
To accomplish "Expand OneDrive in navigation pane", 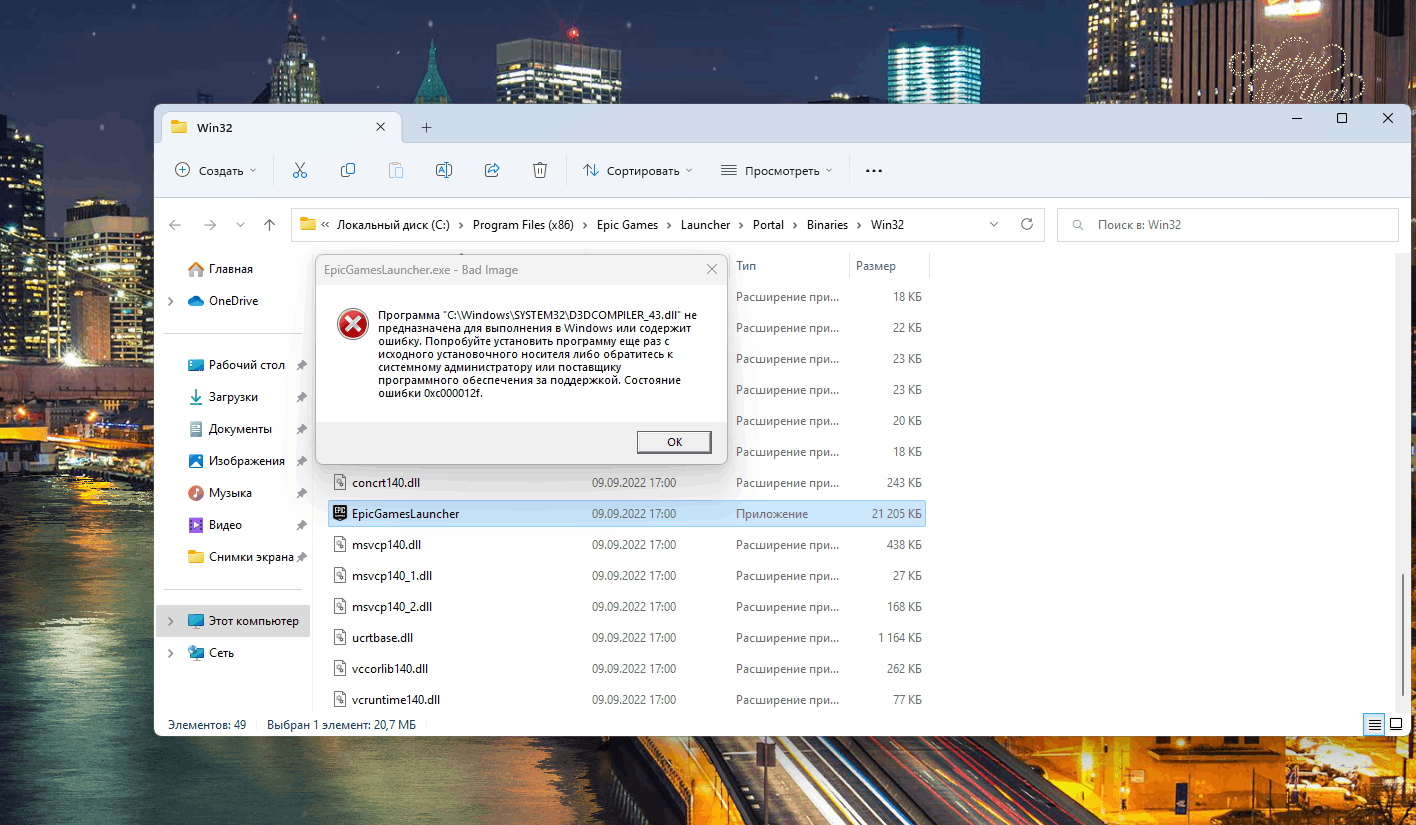I will click(171, 301).
